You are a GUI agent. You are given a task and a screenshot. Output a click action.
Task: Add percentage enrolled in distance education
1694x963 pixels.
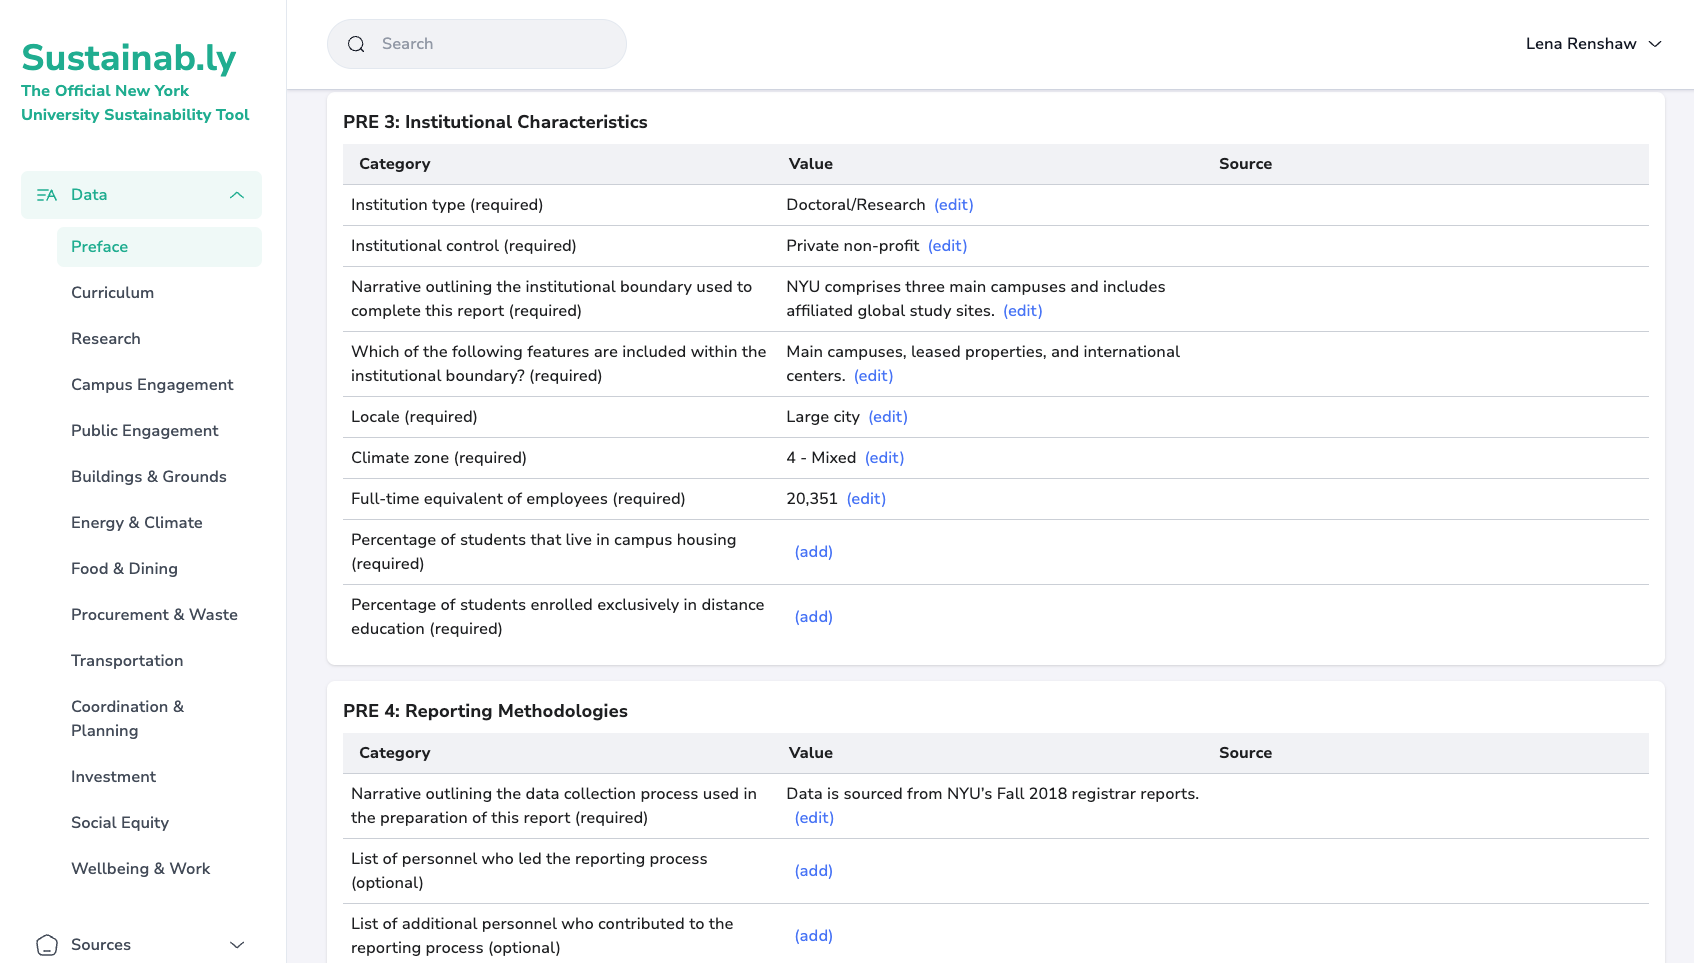[x=813, y=617]
